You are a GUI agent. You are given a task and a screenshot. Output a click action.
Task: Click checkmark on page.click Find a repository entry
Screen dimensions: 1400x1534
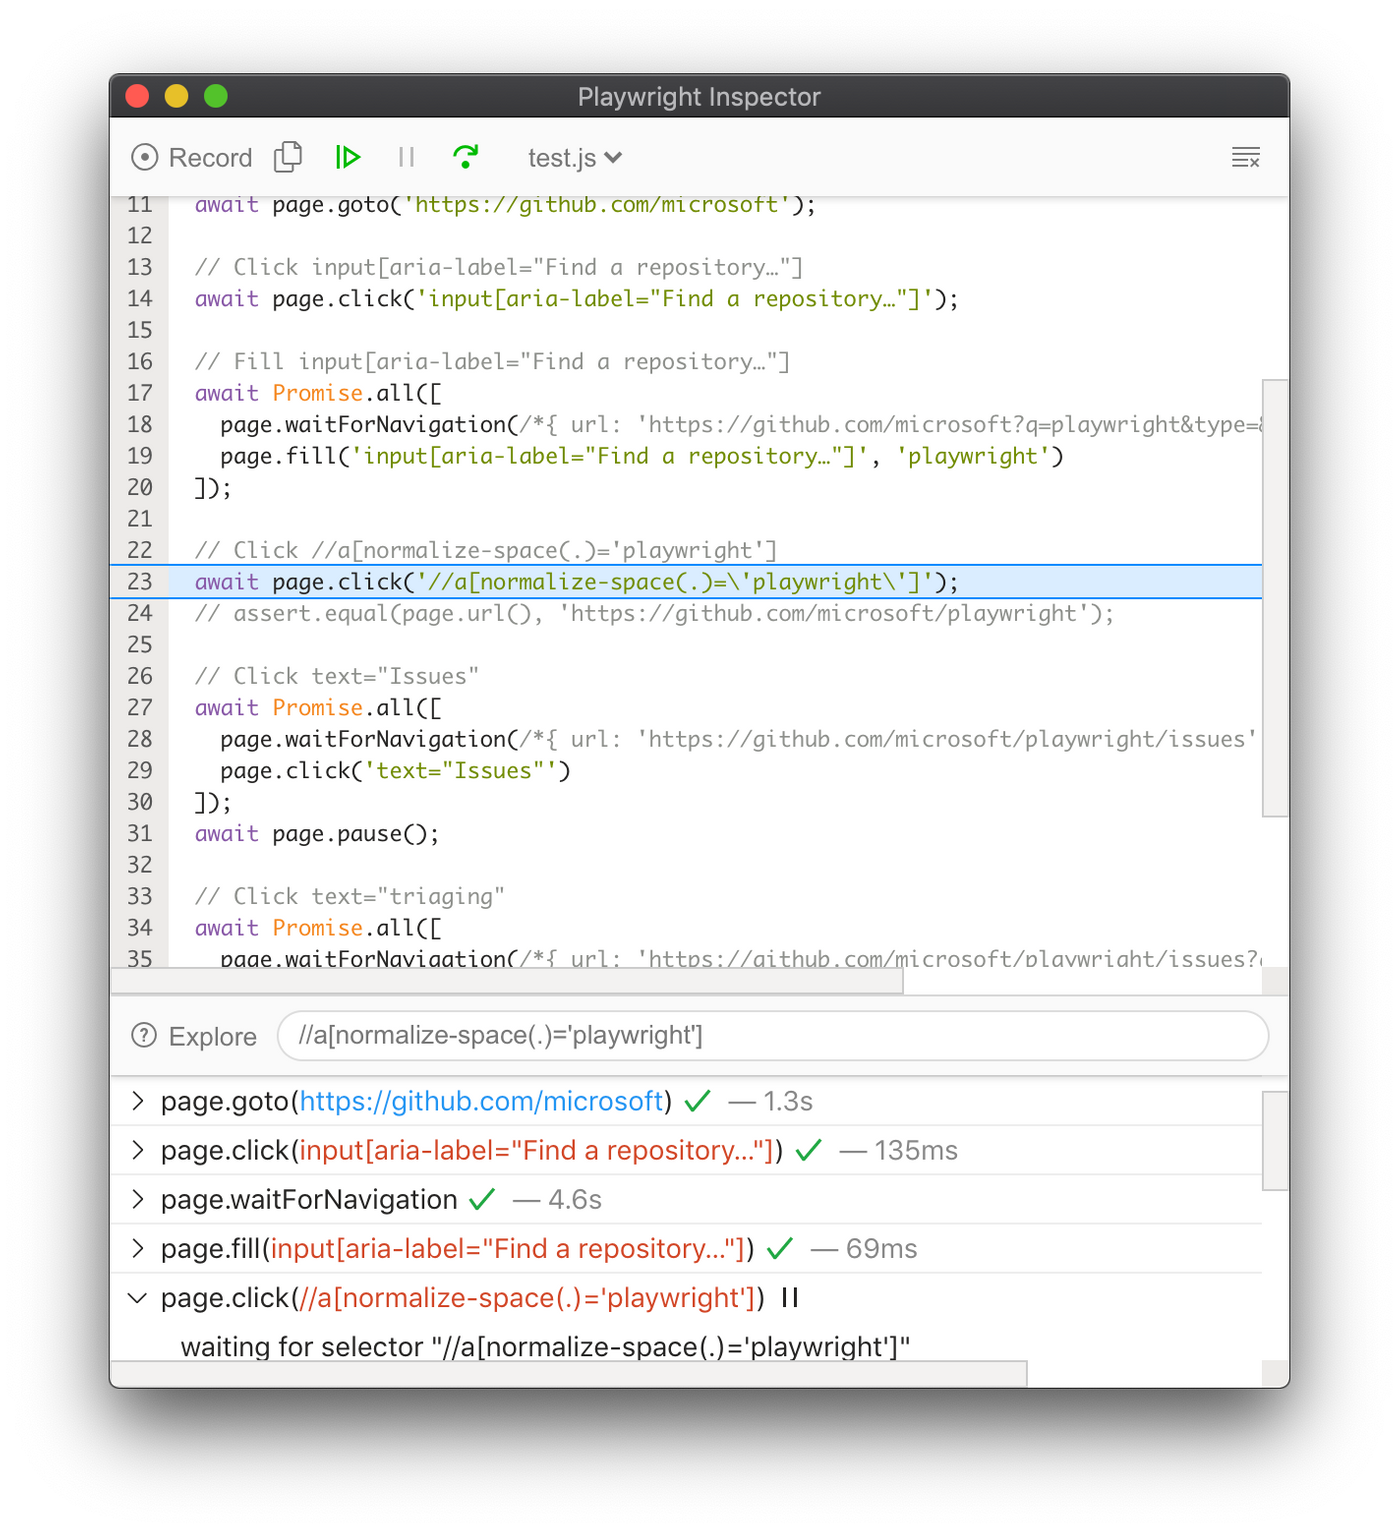coord(809,1150)
